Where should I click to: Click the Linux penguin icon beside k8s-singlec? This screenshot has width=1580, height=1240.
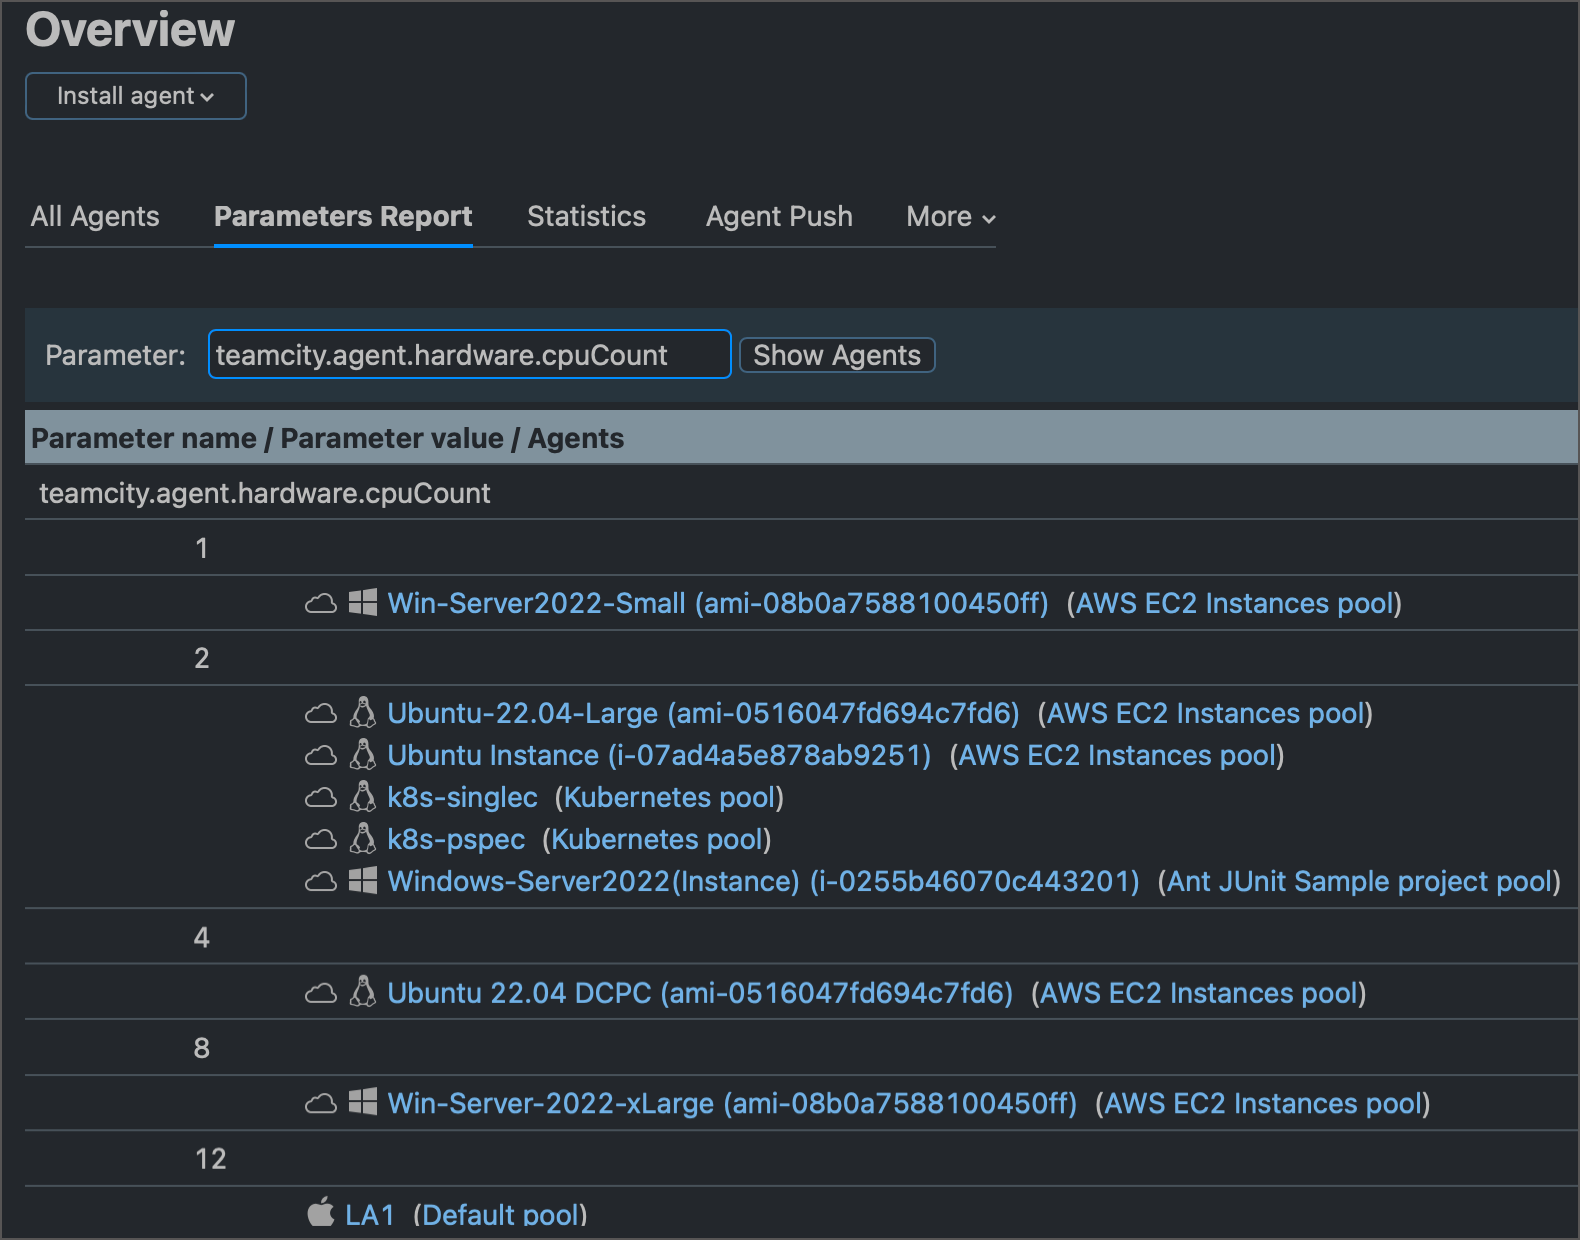[362, 797]
